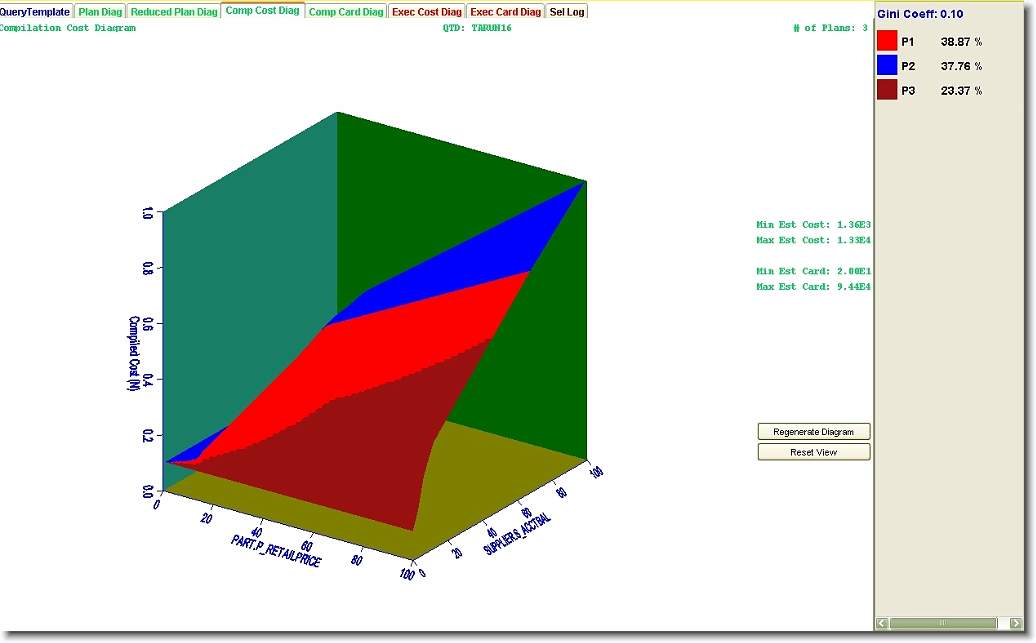Click the Comp Cost Diag tab

point(263,11)
